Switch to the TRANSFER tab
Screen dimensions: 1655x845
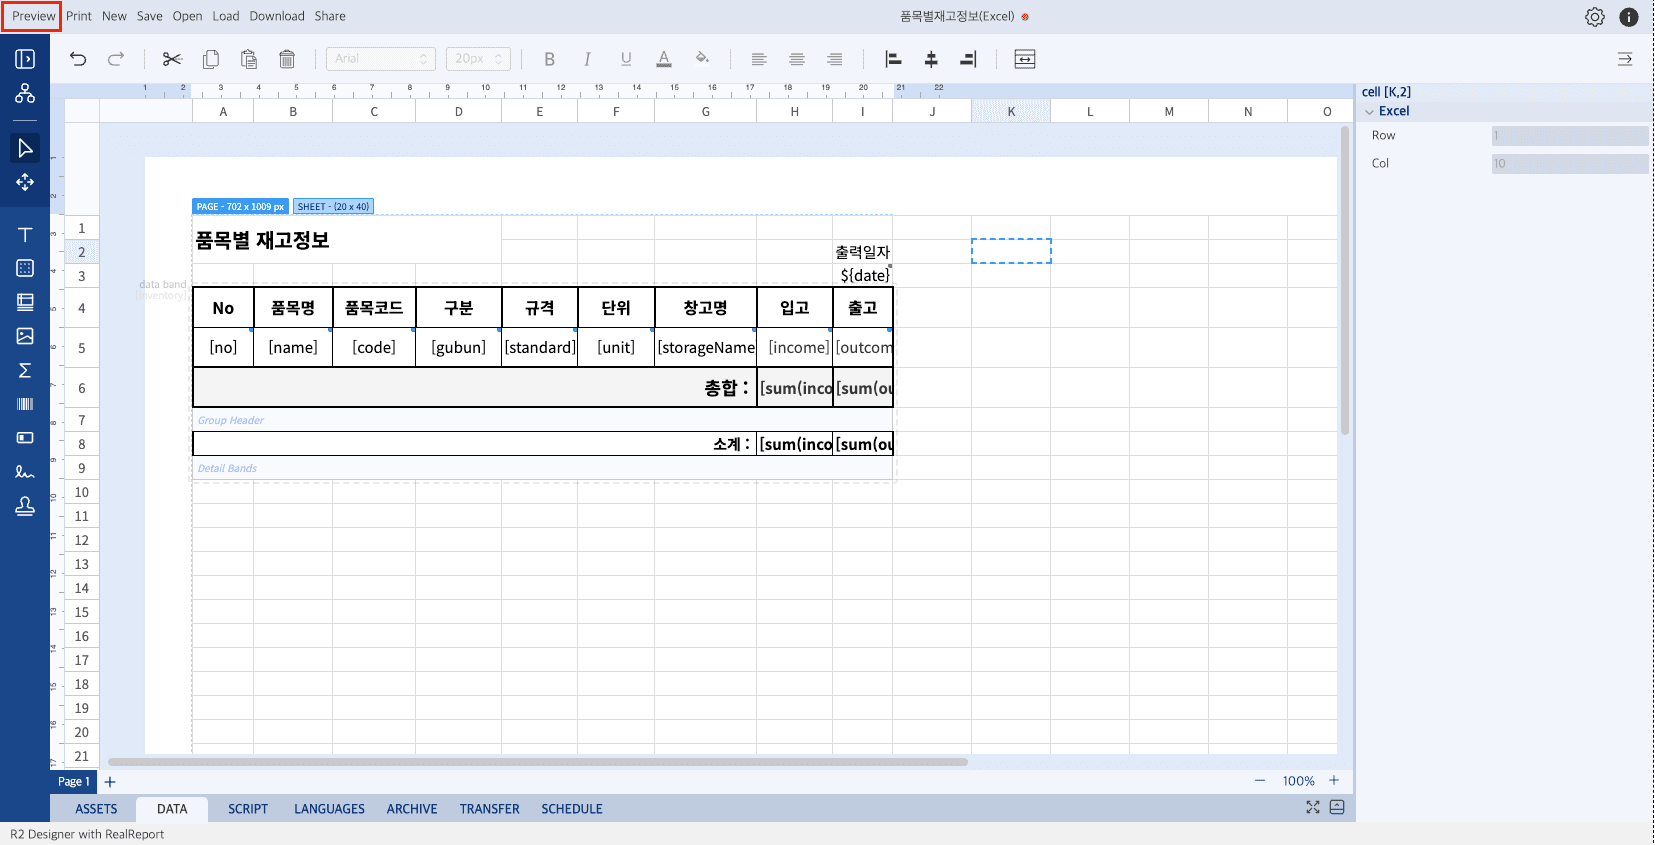pyautogui.click(x=490, y=809)
